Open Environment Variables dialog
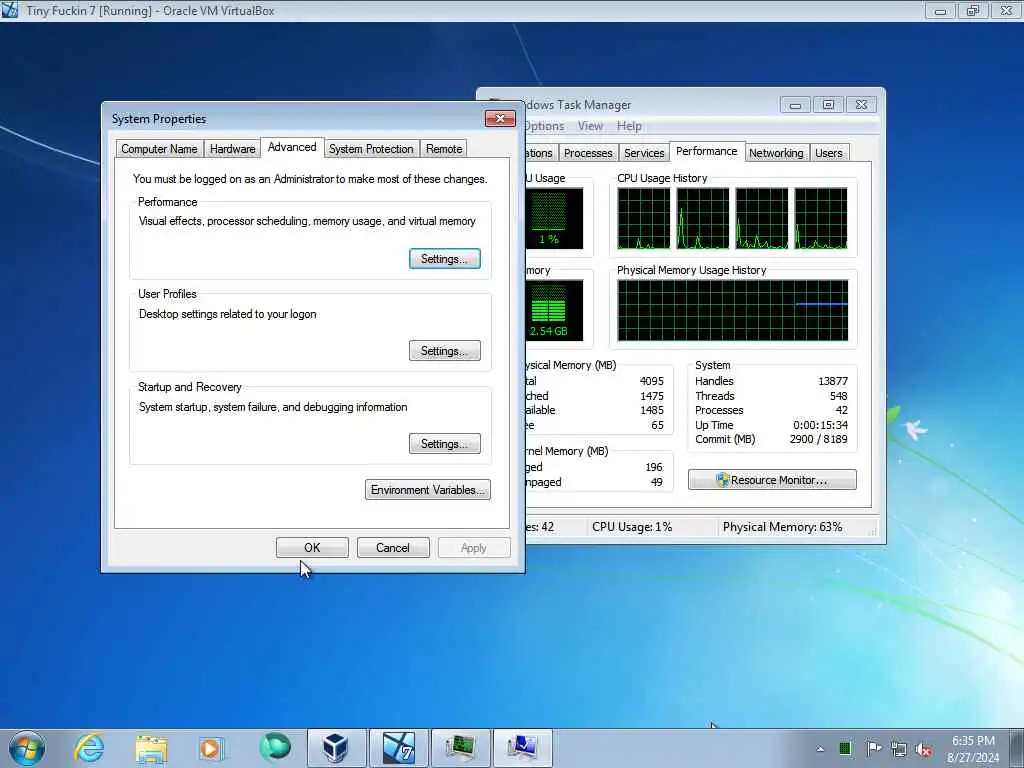The image size is (1024, 768). pyautogui.click(x=428, y=490)
